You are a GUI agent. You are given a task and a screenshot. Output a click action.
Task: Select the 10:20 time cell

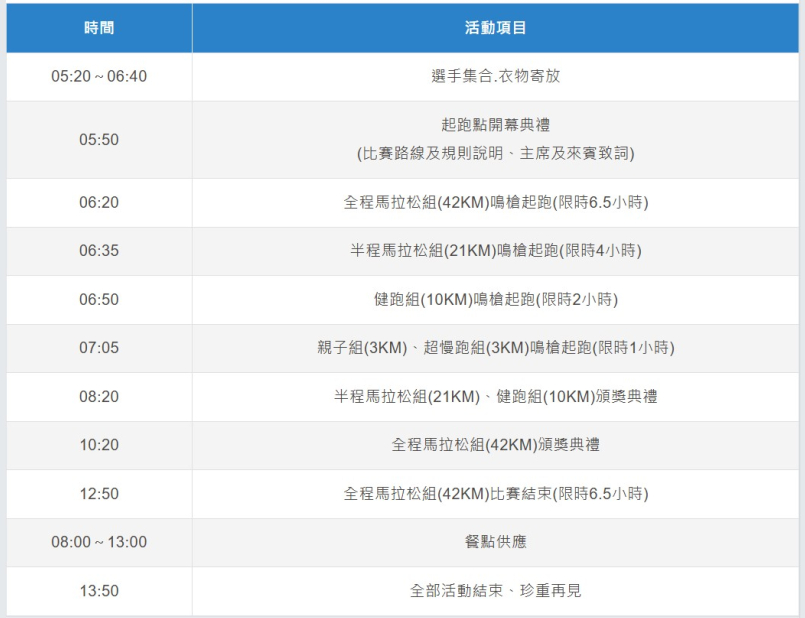(99, 445)
